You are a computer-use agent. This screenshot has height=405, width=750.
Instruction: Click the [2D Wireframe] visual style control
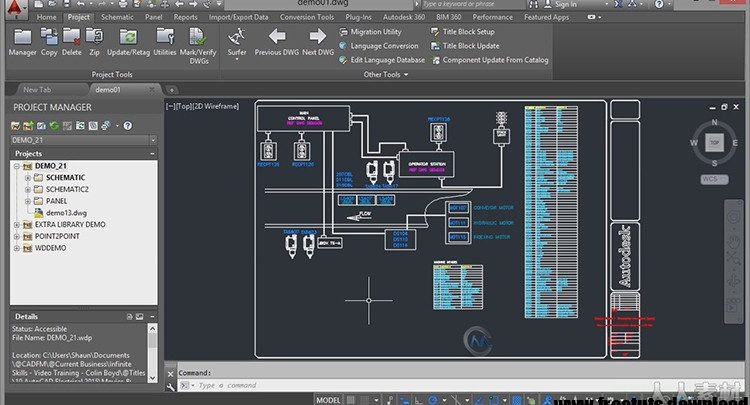(215, 106)
